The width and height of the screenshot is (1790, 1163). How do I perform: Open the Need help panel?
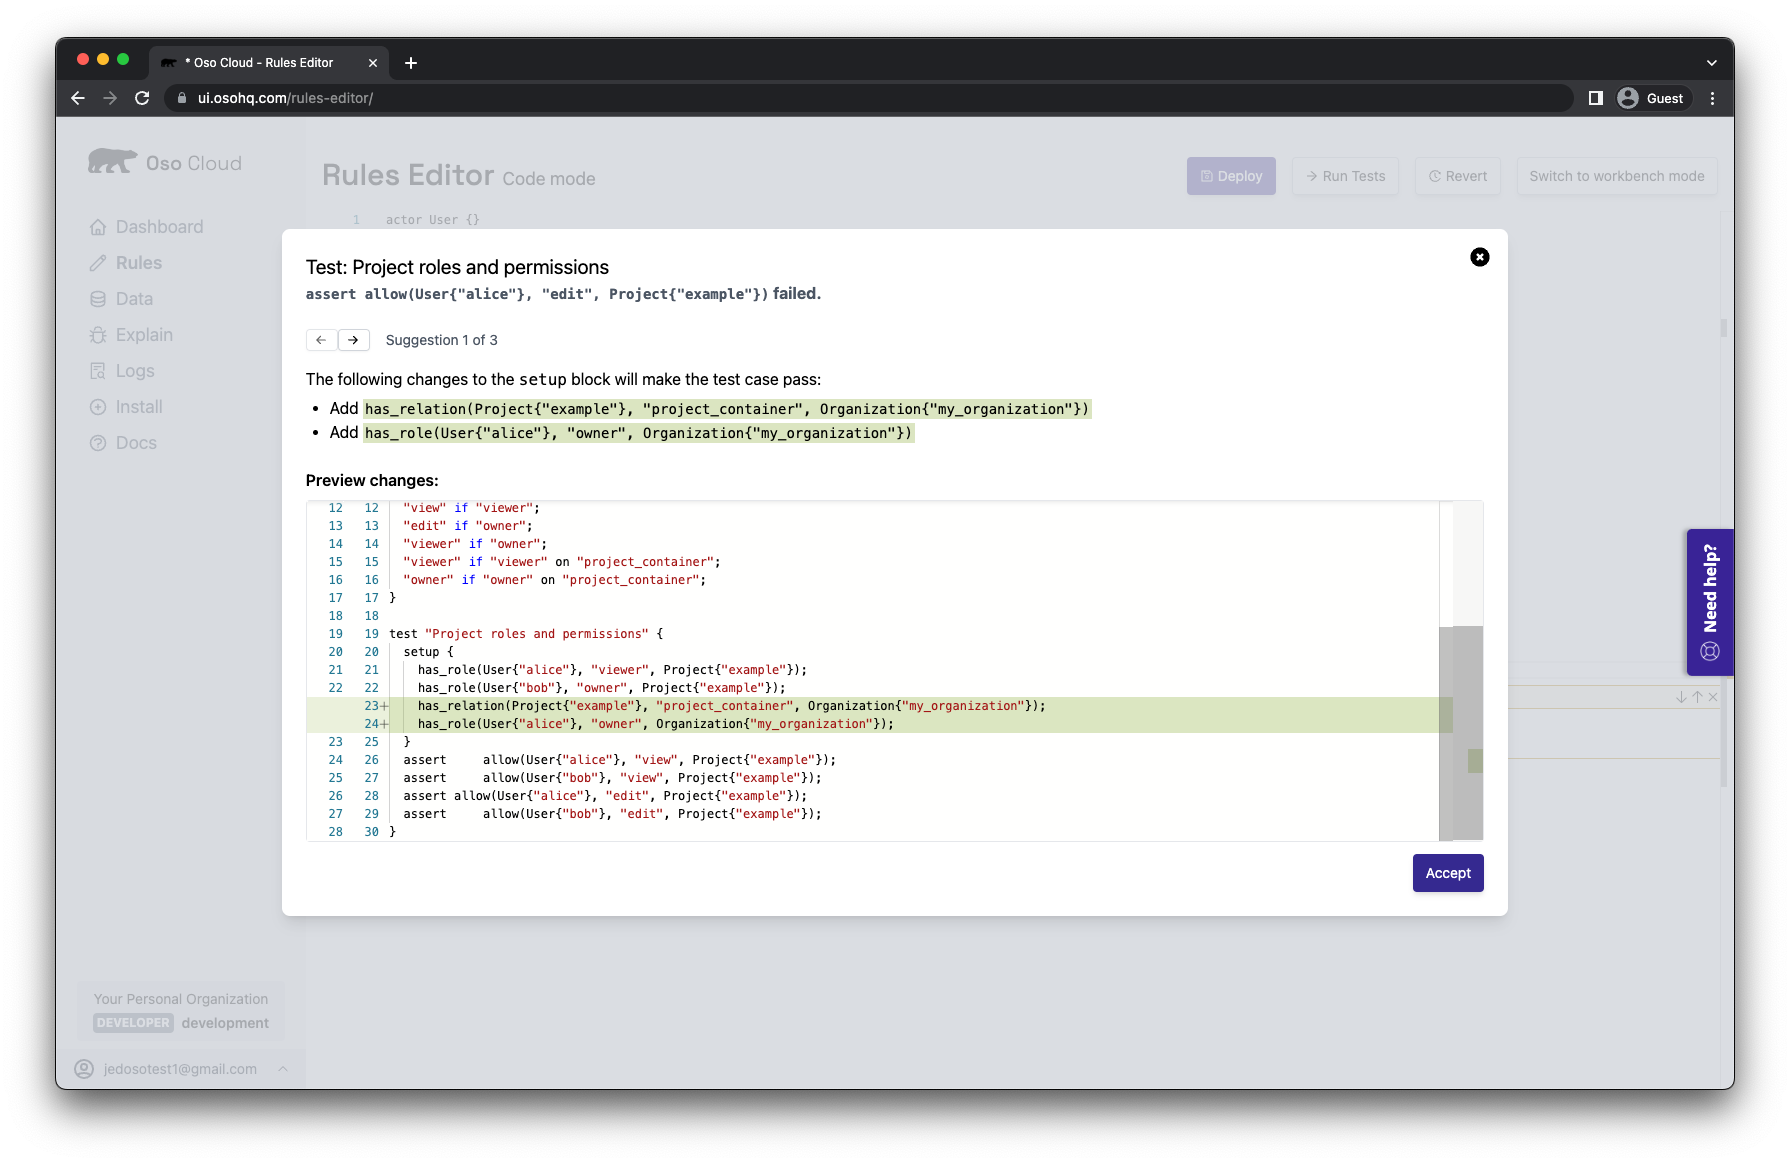coord(1710,602)
